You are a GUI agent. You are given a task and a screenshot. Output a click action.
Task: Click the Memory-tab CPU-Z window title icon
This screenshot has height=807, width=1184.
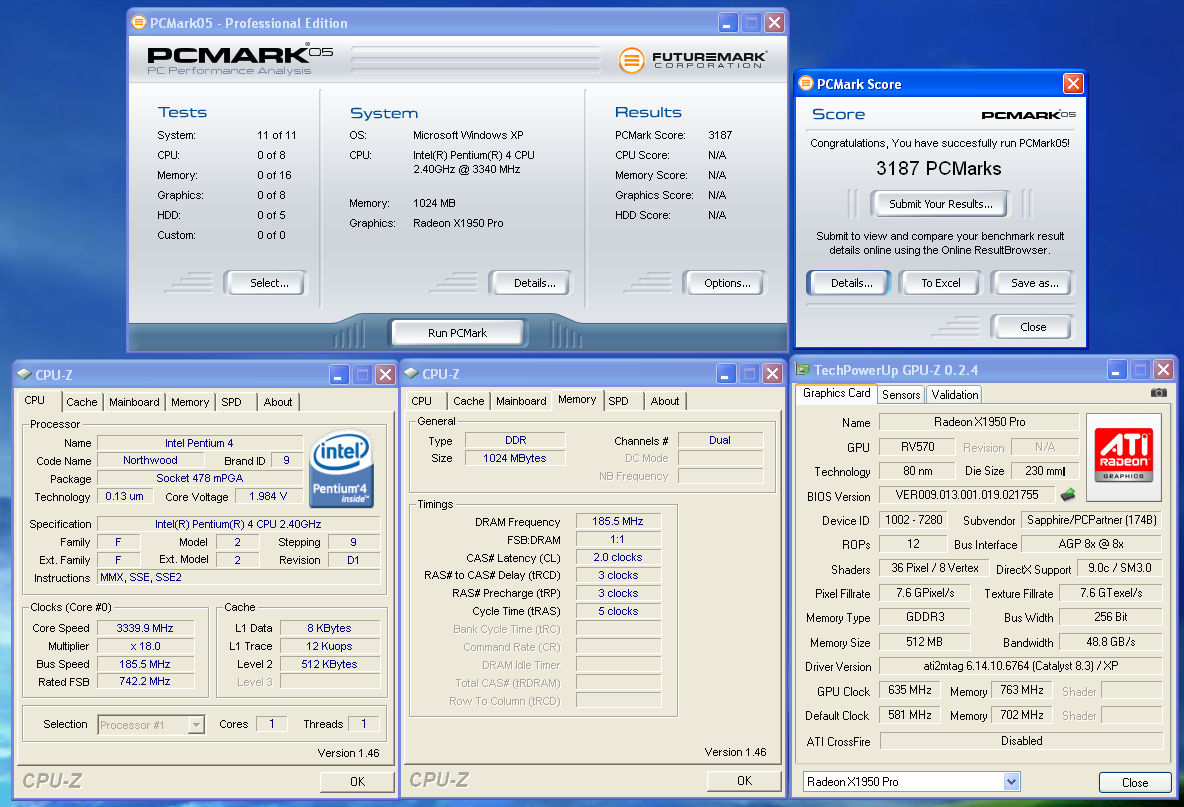pyautogui.click(x=412, y=373)
